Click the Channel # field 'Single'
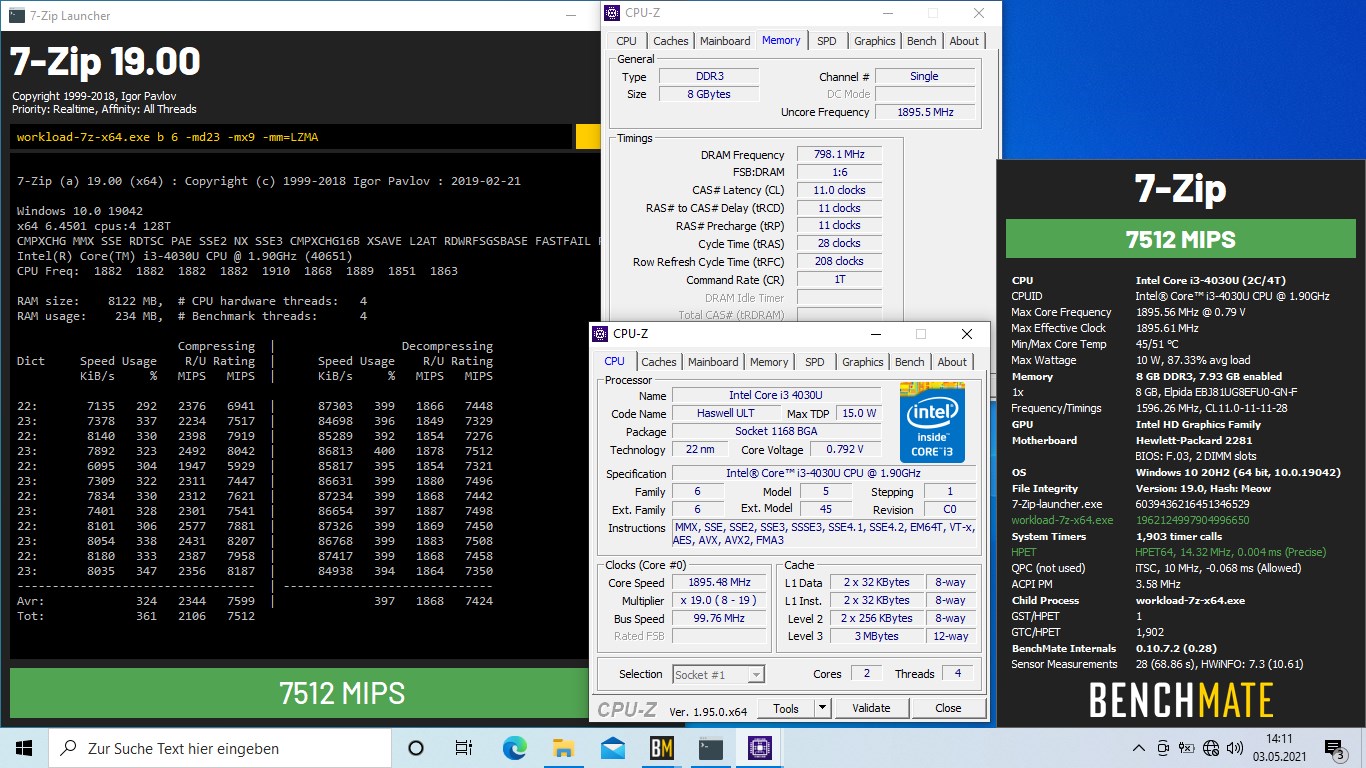This screenshot has width=1366, height=768. click(925, 76)
